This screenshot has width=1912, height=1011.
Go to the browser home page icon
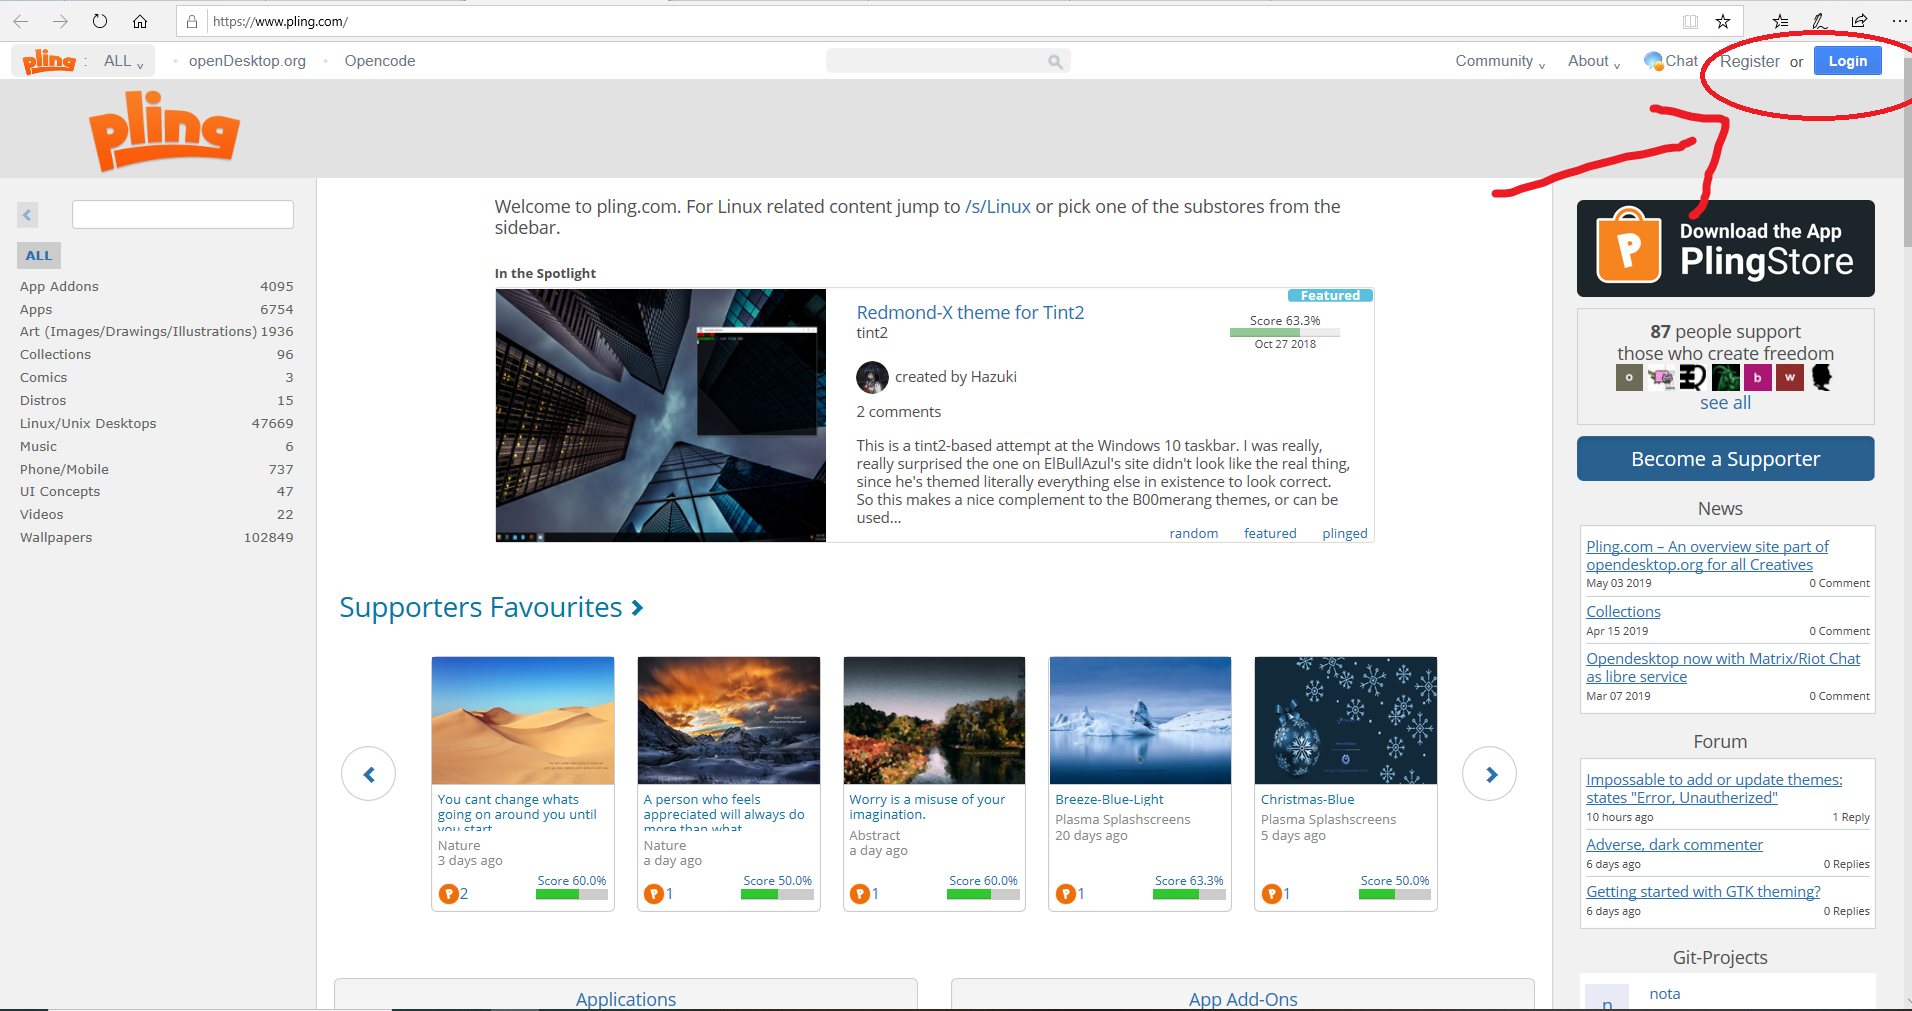point(140,21)
